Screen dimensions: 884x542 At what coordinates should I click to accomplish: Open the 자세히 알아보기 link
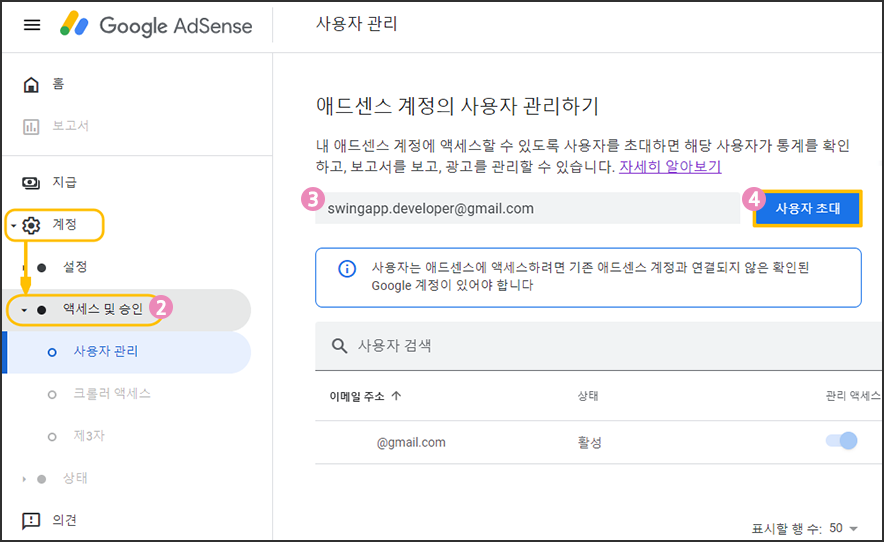click(669, 166)
